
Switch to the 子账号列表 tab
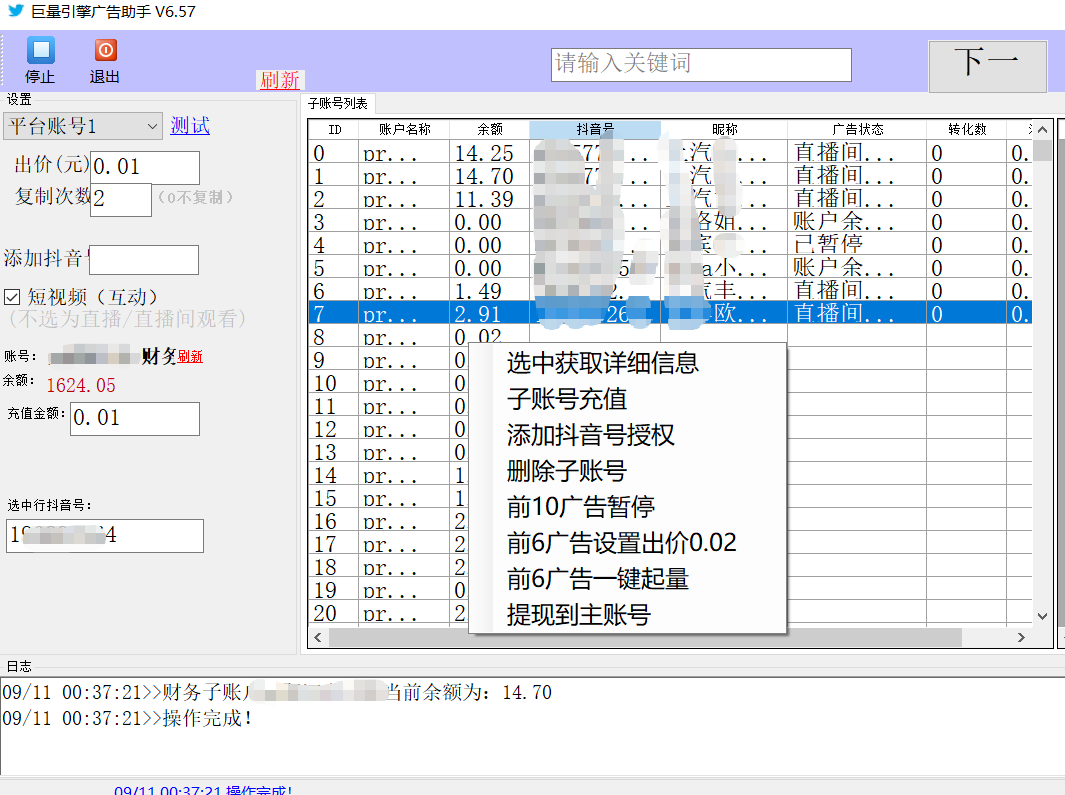point(337,103)
